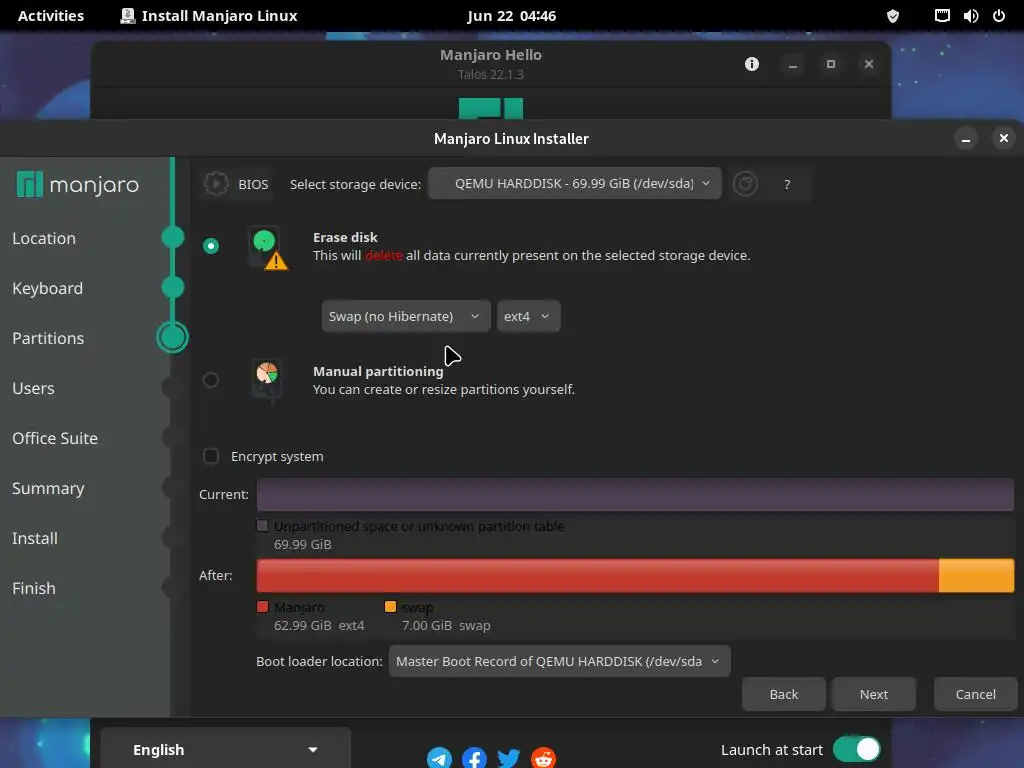1024x768 pixels.
Task: Select the Office Suite step
Action: 55,438
